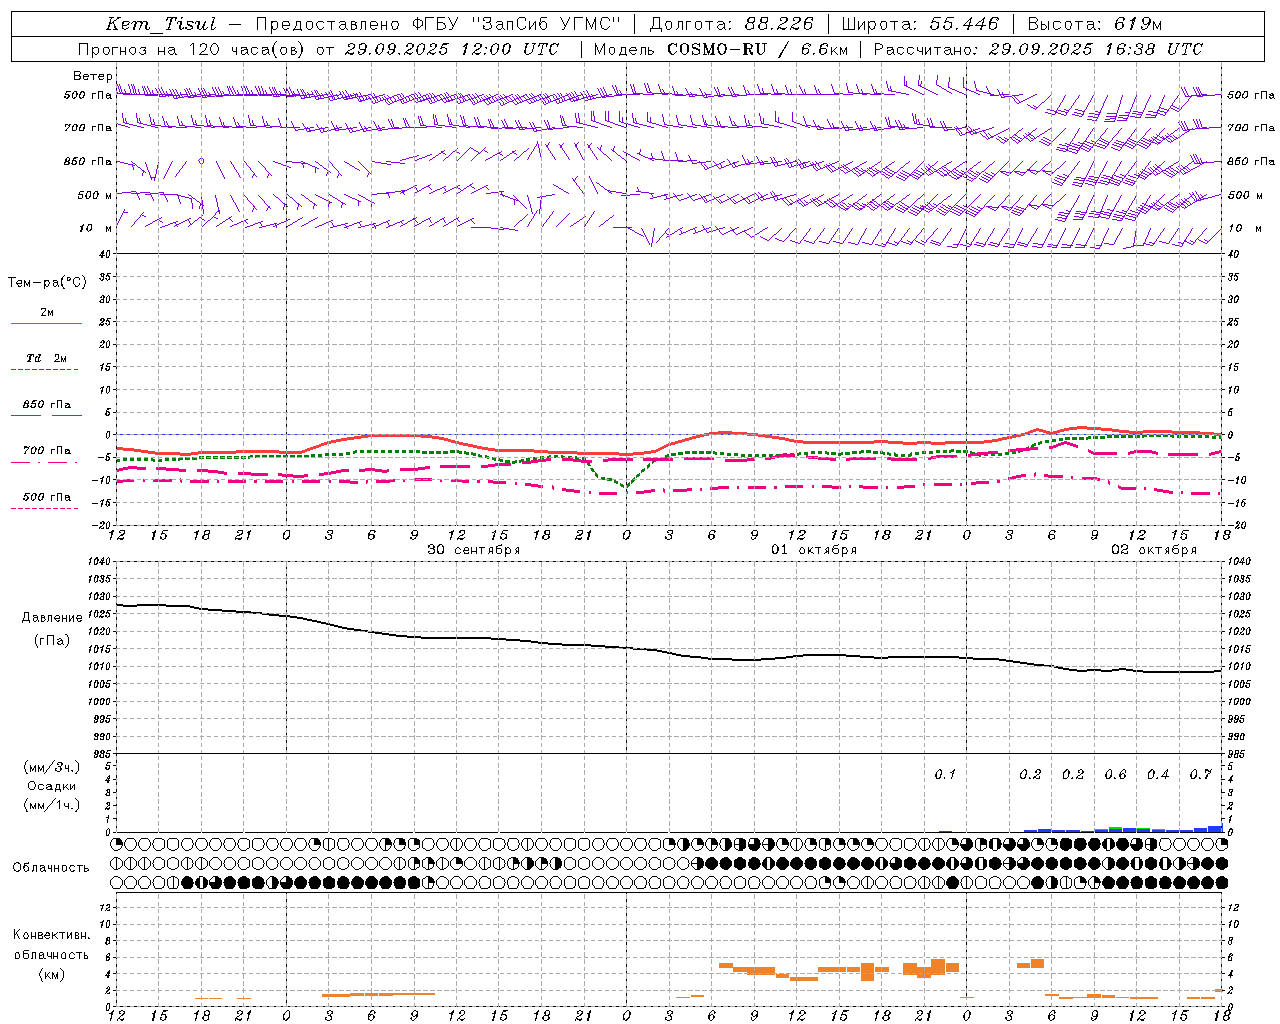Click the "(мм/3ч.)" precipitation unit label
Viewport: 1280px width, 1024px height.
[52, 768]
